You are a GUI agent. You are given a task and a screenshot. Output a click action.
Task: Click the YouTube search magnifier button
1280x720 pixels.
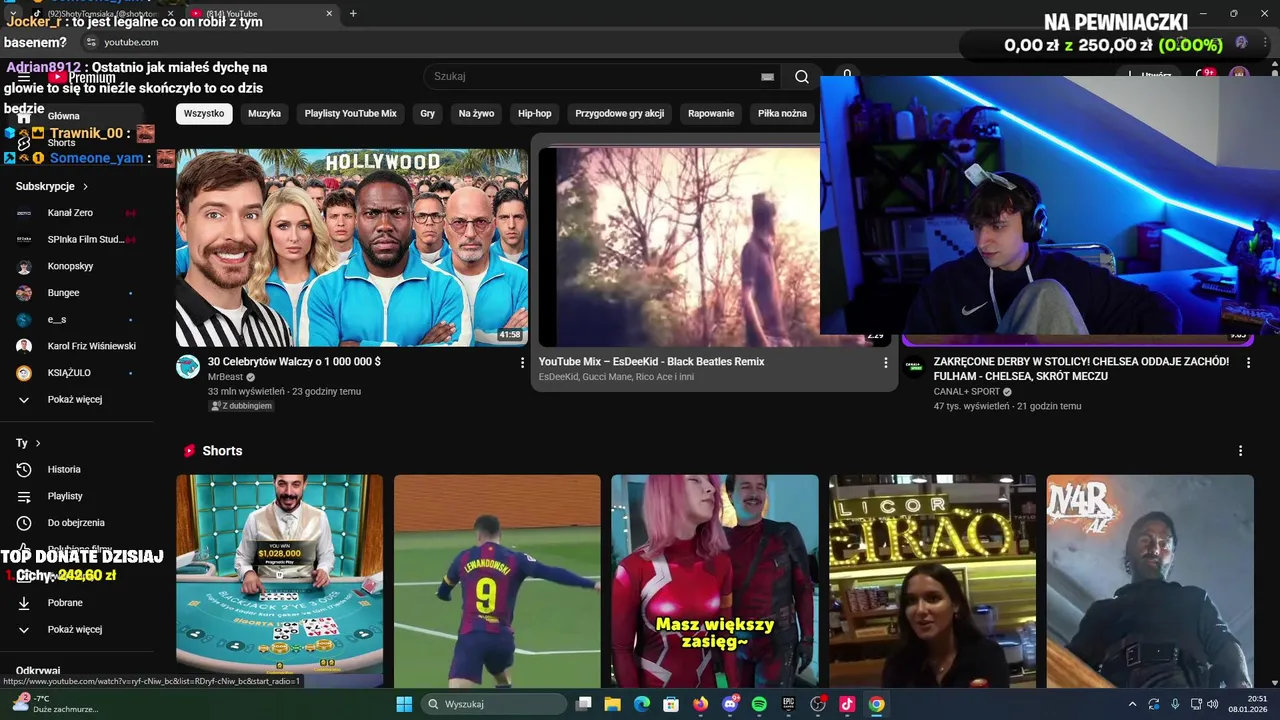pyautogui.click(x=802, y=77)
